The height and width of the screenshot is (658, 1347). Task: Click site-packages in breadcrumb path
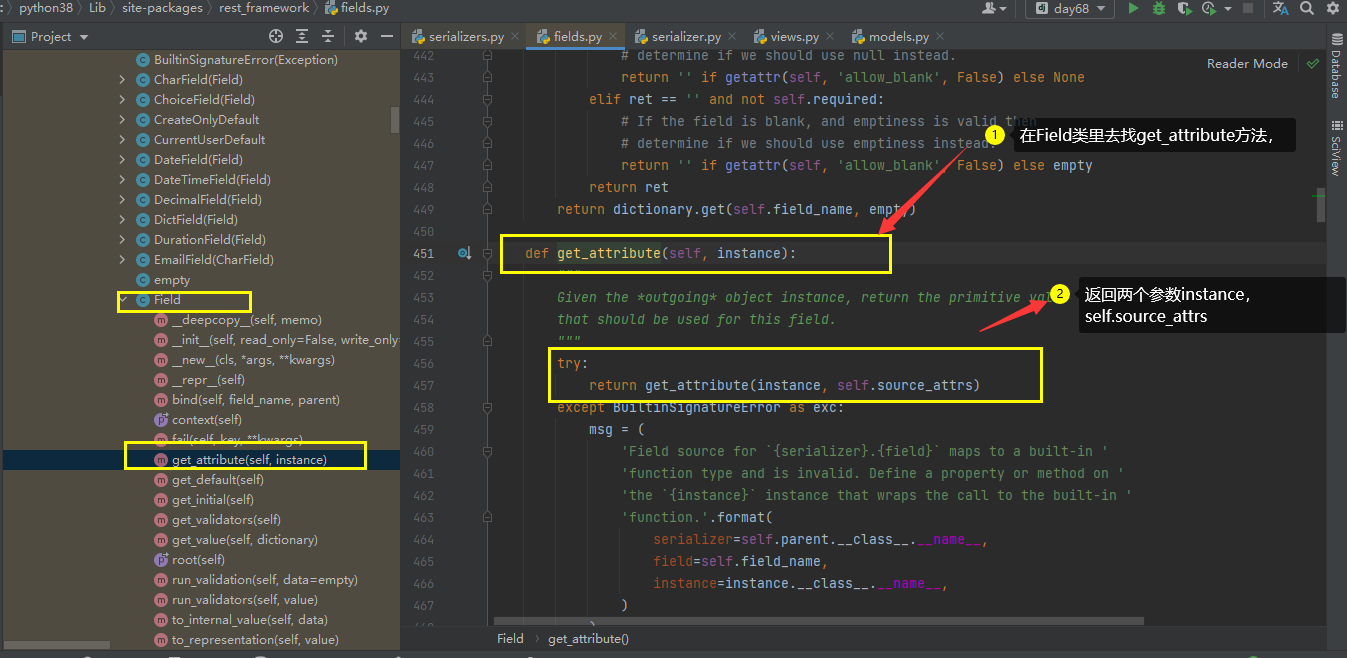tap(162, 8)
